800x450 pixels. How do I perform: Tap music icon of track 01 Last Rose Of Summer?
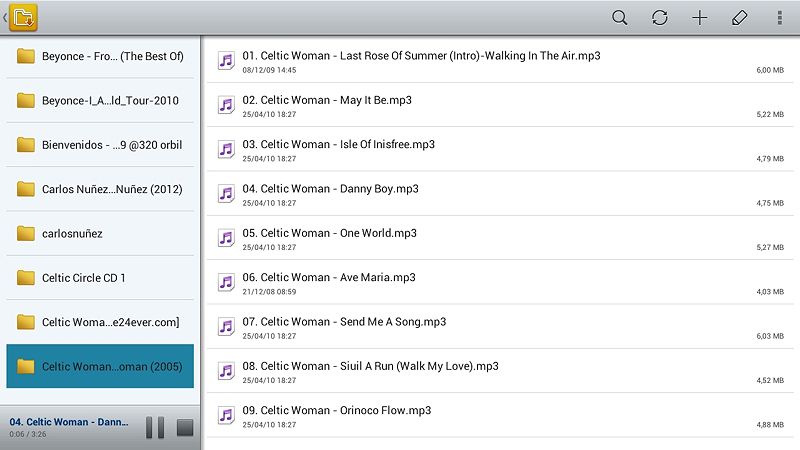226,61
